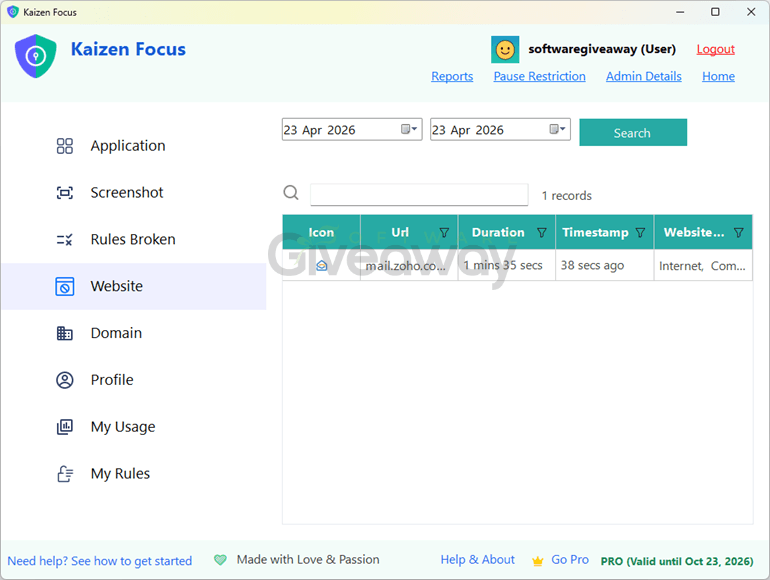Click the Application grid icon in sidebar

[x=65, y=146]
